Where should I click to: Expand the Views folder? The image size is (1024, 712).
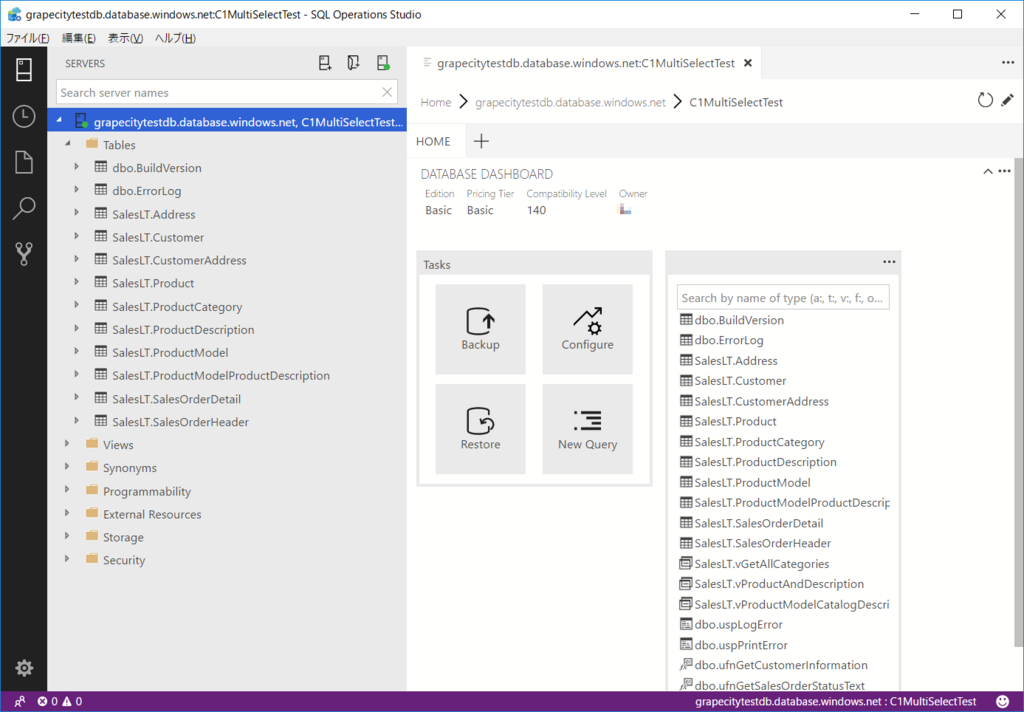tap(67, 444)
